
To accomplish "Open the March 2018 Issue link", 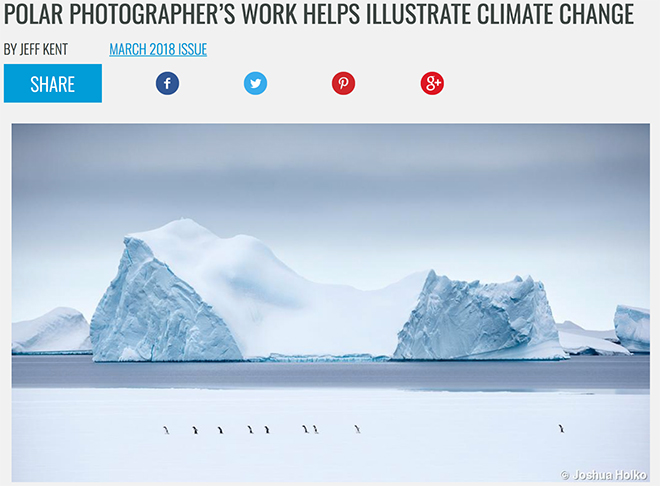I will [158, 49].
